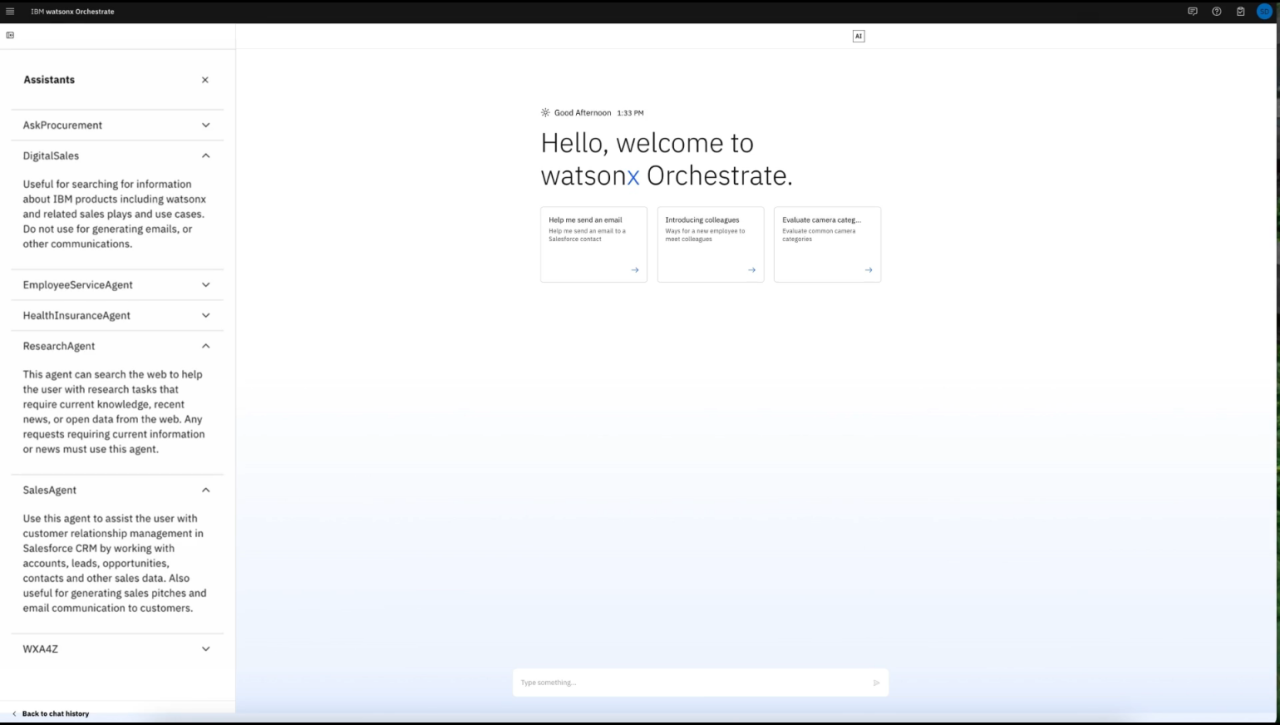Collapse the DigitalSales assistant description
The image size is (1280, 725).
(x=206, y=156)
